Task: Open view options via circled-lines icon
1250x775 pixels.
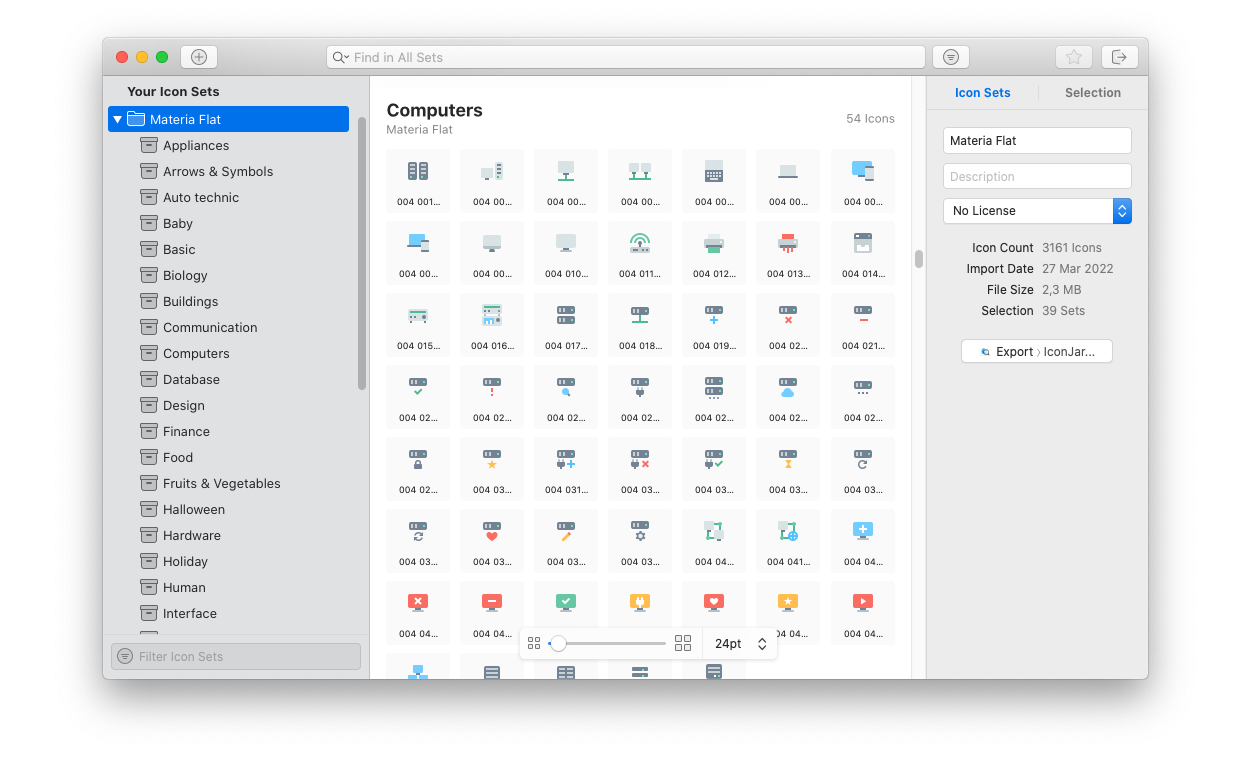Action: tap(950, 57)
